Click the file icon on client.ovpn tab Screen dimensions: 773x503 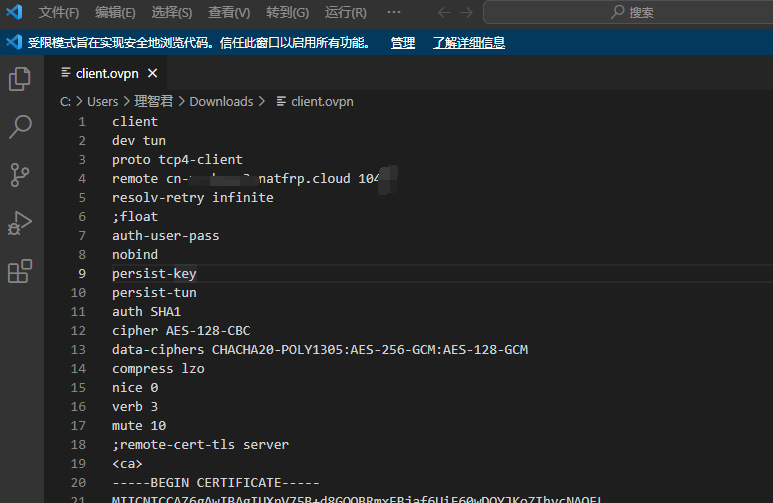tap(66, 73)
